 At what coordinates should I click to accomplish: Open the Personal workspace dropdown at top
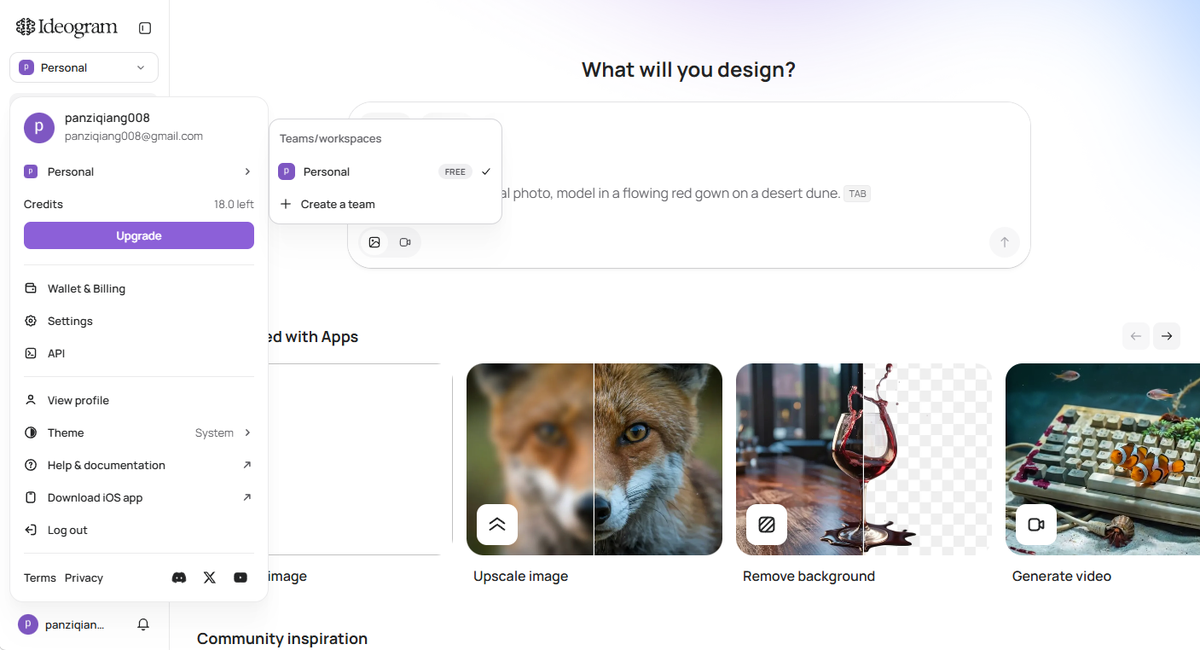pos(84,68)
